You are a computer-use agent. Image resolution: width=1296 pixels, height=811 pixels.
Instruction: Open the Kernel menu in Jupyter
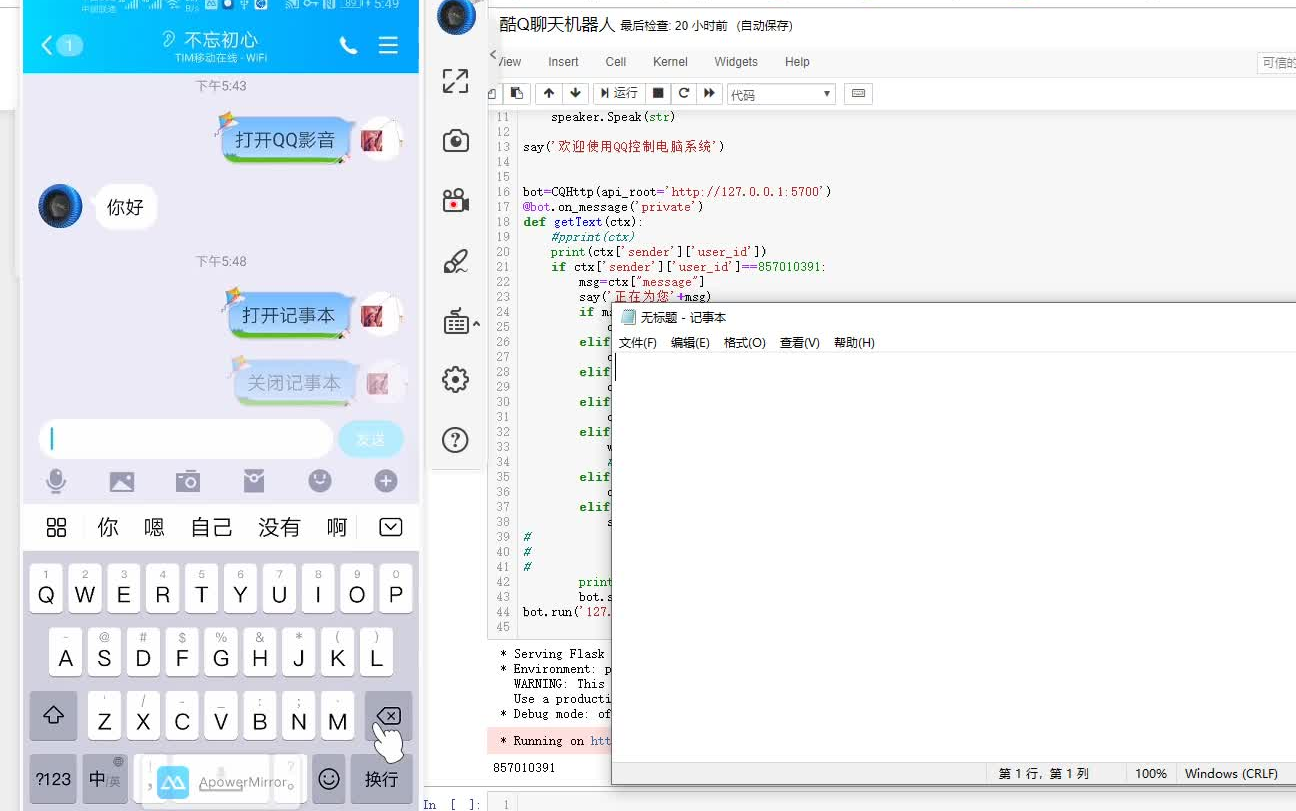670,62
